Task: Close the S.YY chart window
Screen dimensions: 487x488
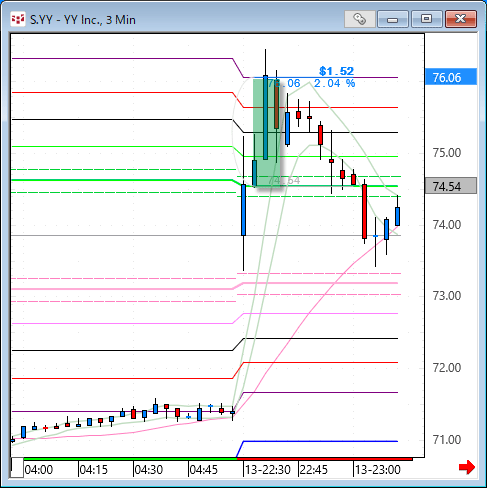Action: (461, 19)
